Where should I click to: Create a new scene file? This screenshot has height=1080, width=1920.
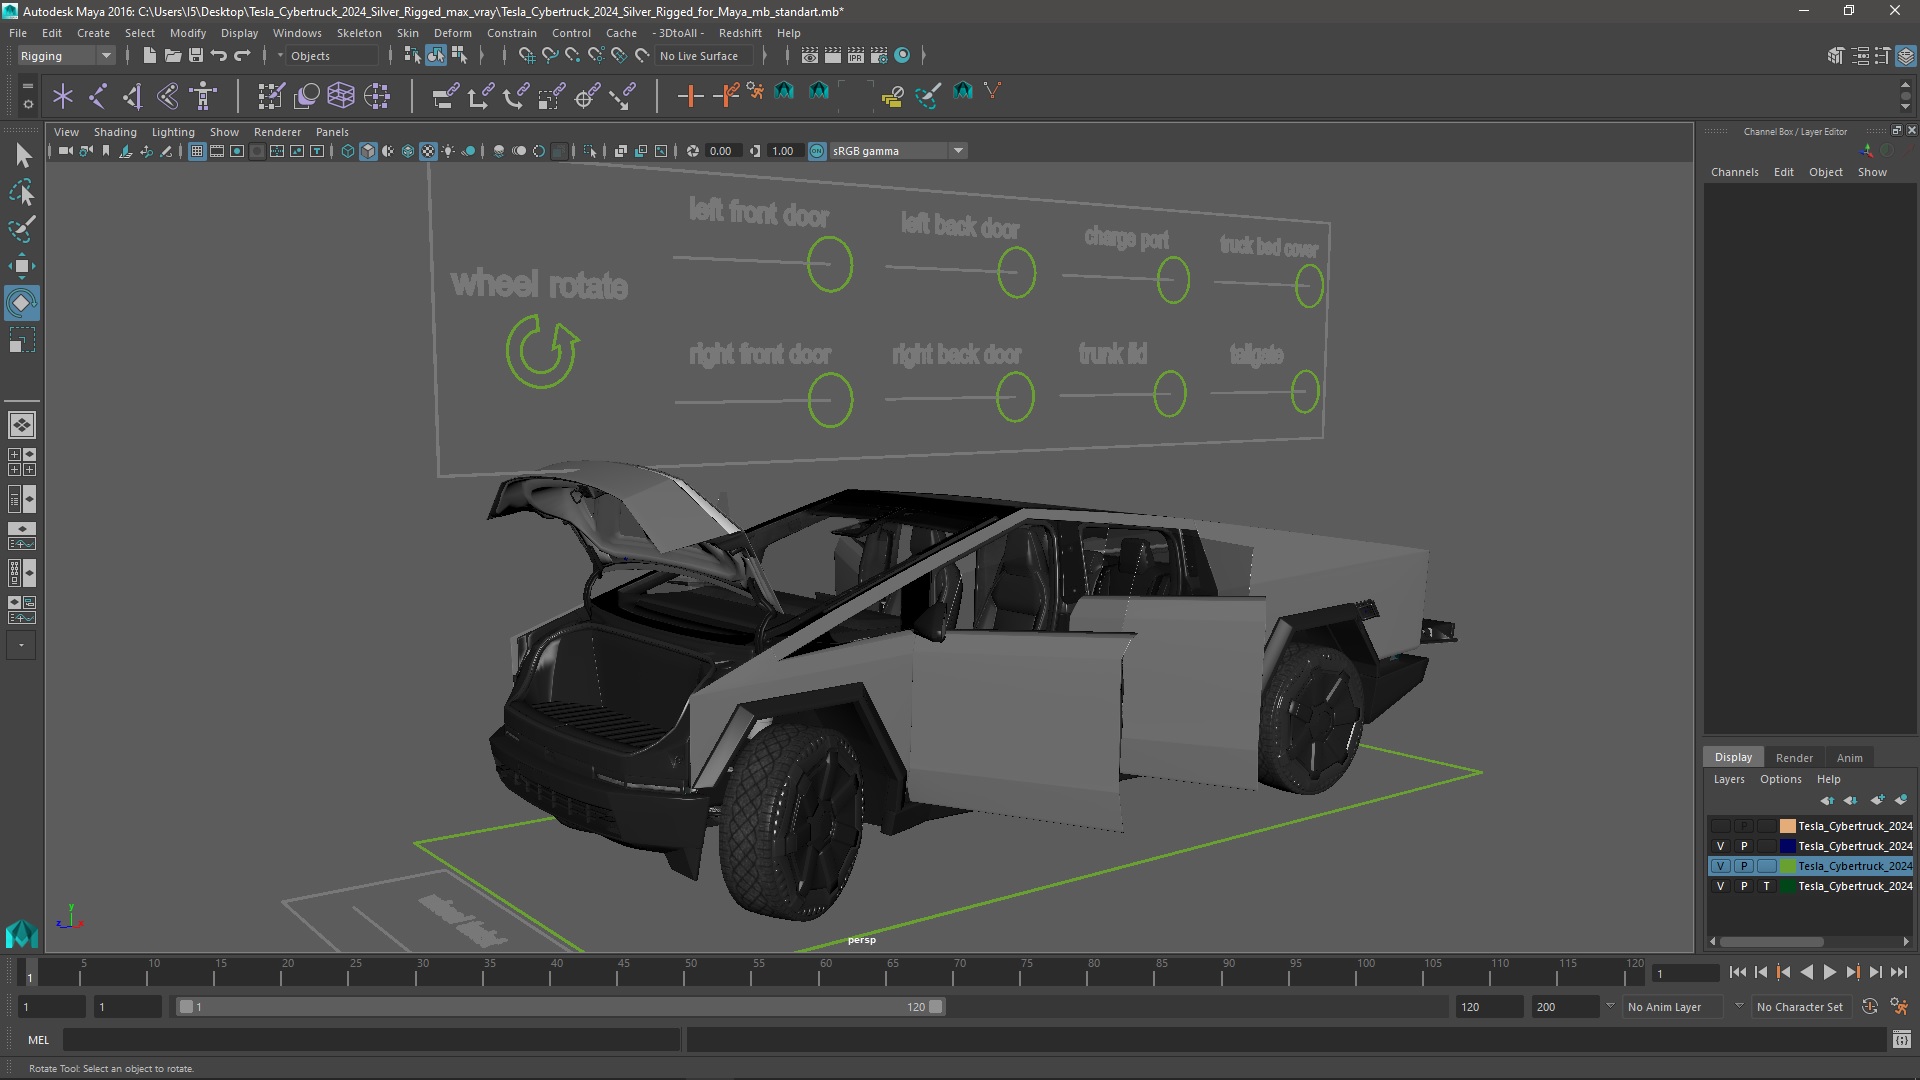click(x=149, y=56)
